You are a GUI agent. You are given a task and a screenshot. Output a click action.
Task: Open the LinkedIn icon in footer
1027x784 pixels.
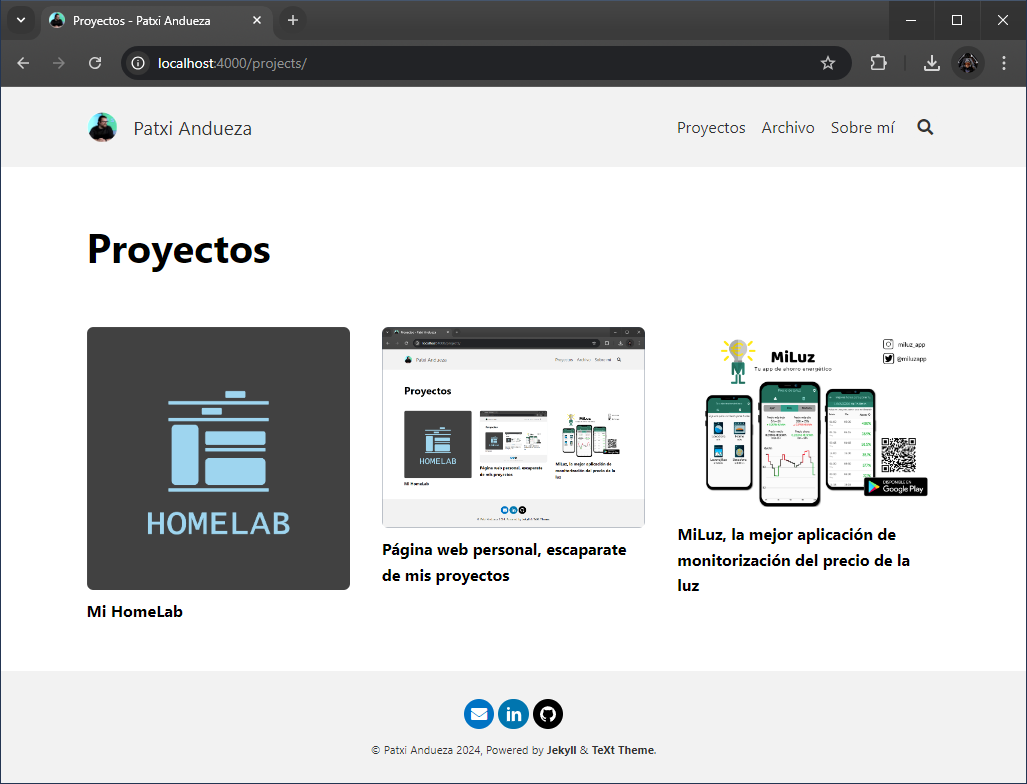pos(513,714)
